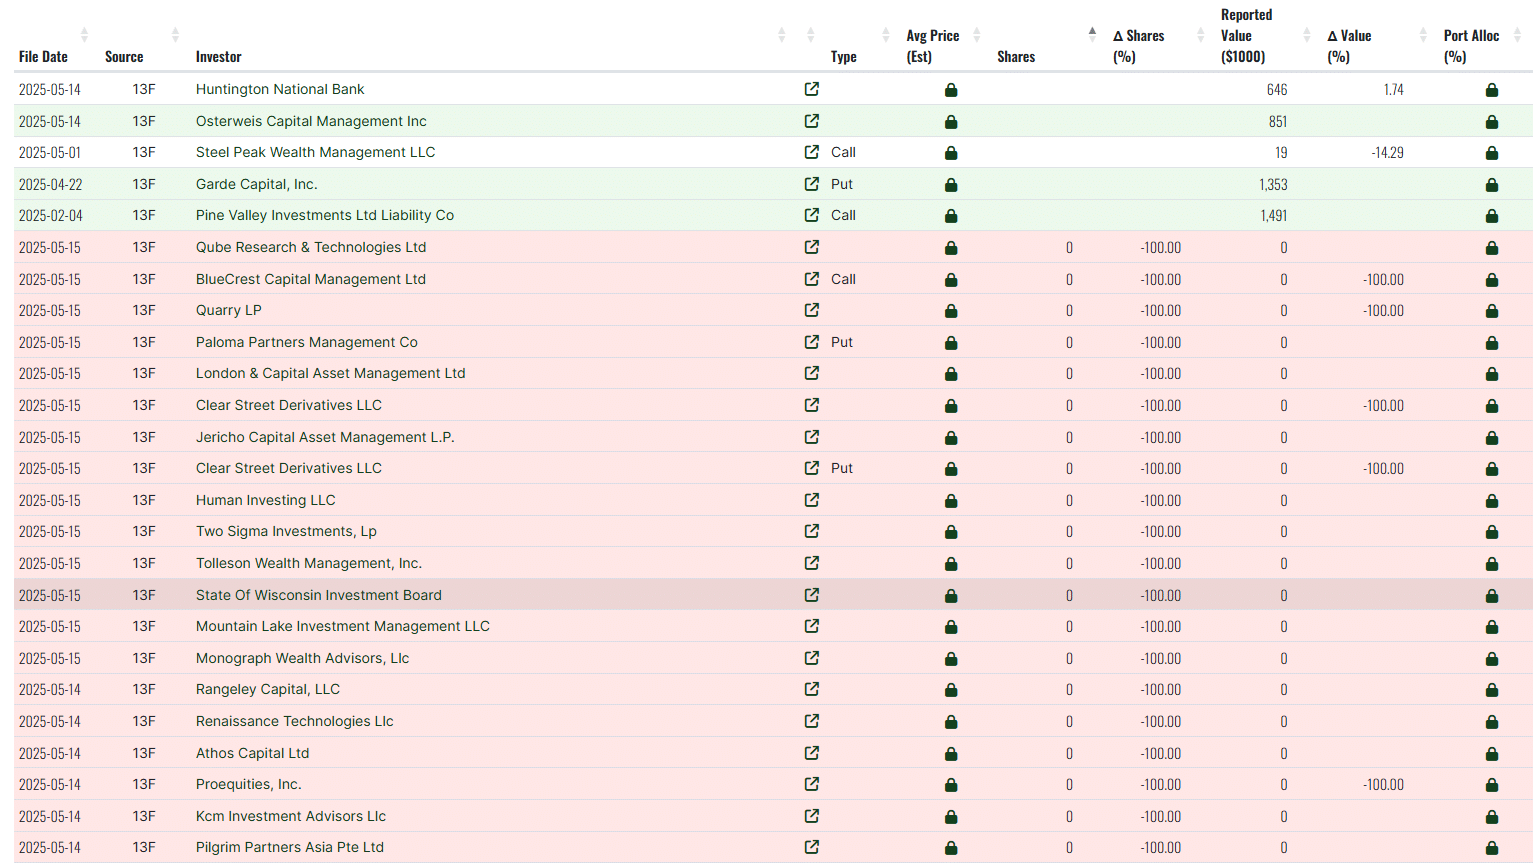Select 13F source in Athos Capital row
Viewport: 1538px width, 863px height.
(x=144, y=753)
